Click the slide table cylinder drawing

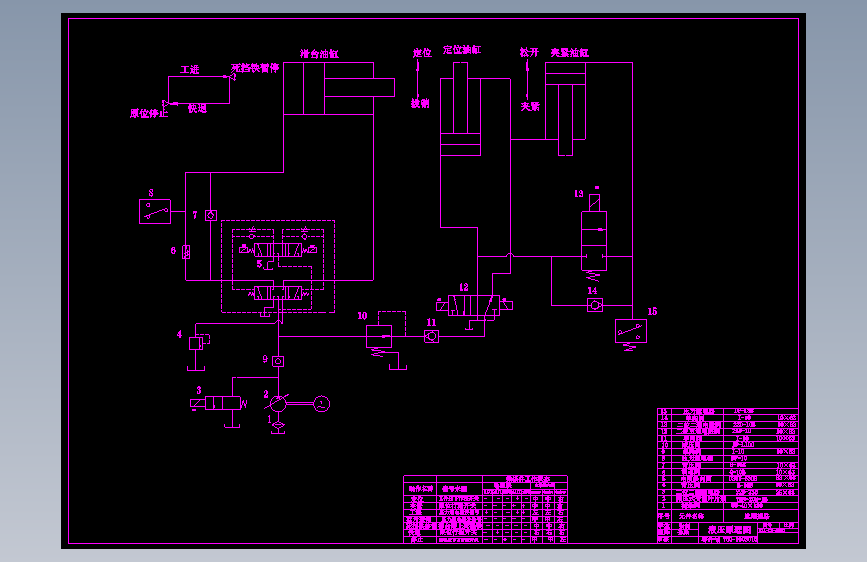(339, 89)
